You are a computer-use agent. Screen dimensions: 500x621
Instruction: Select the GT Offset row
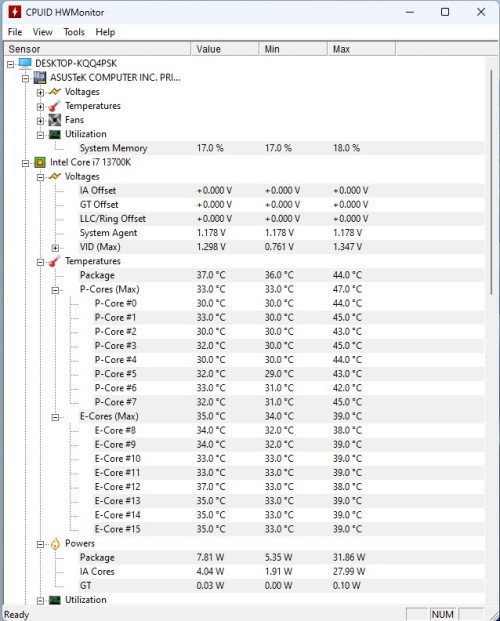281,205
